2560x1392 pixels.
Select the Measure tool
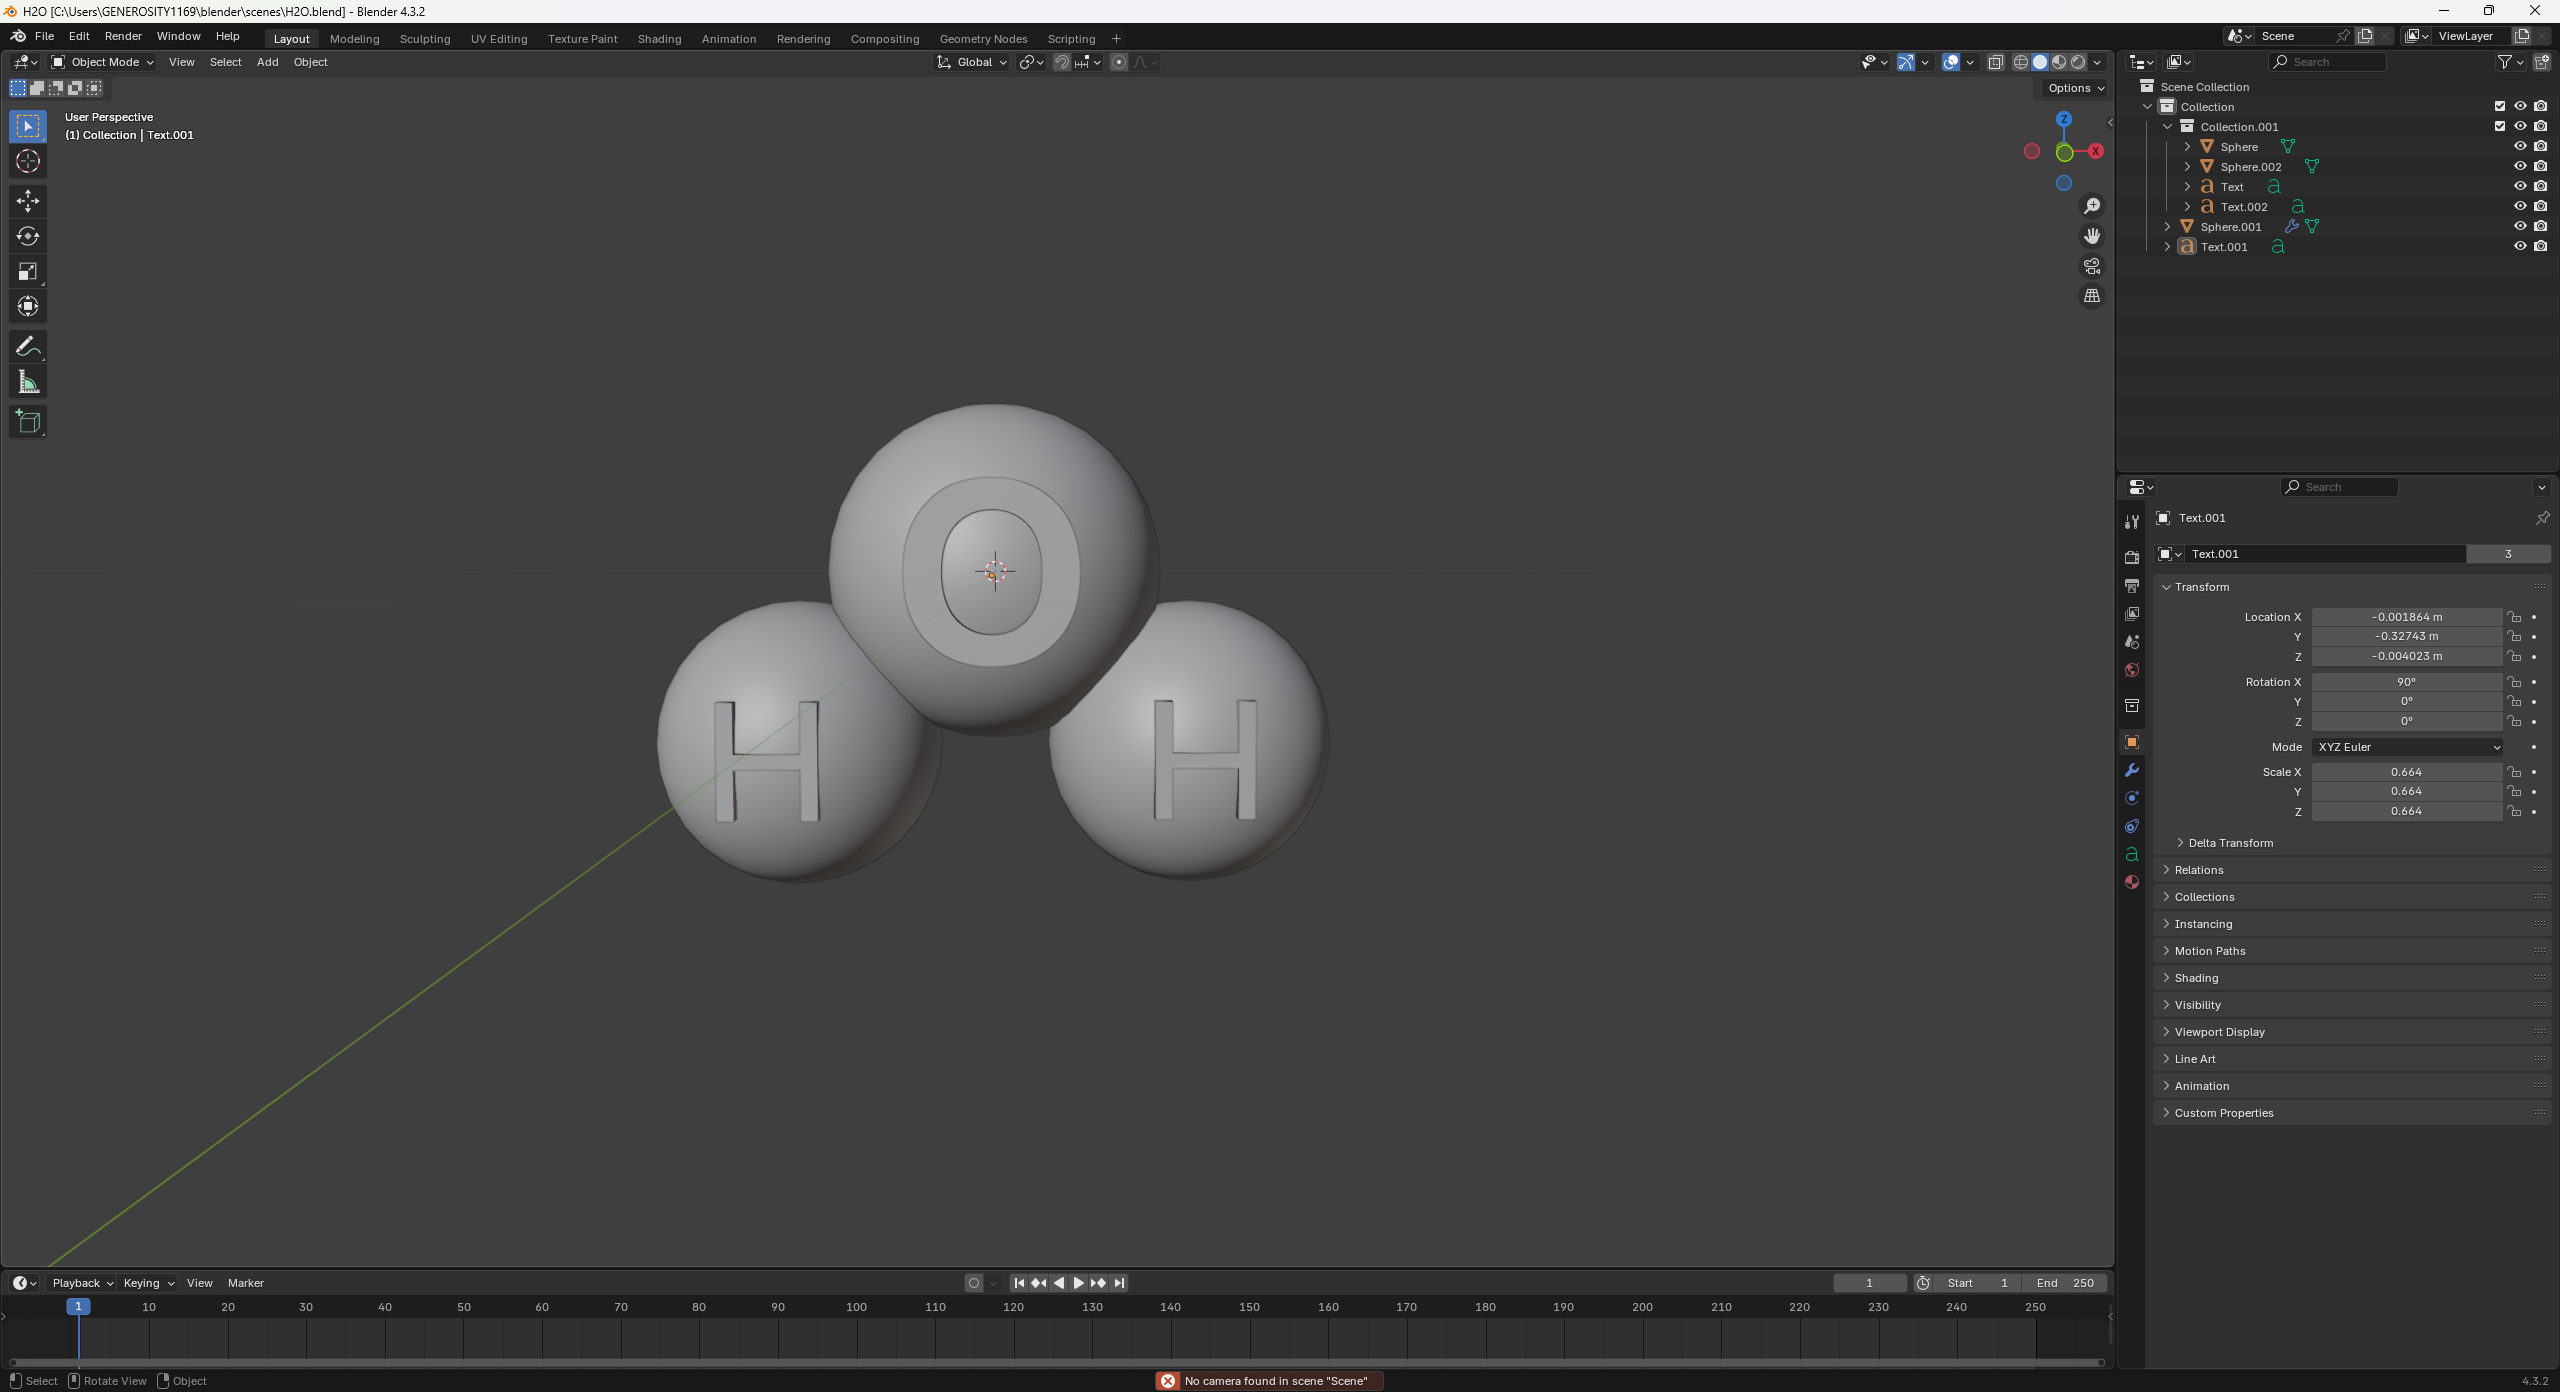(27, 382)
